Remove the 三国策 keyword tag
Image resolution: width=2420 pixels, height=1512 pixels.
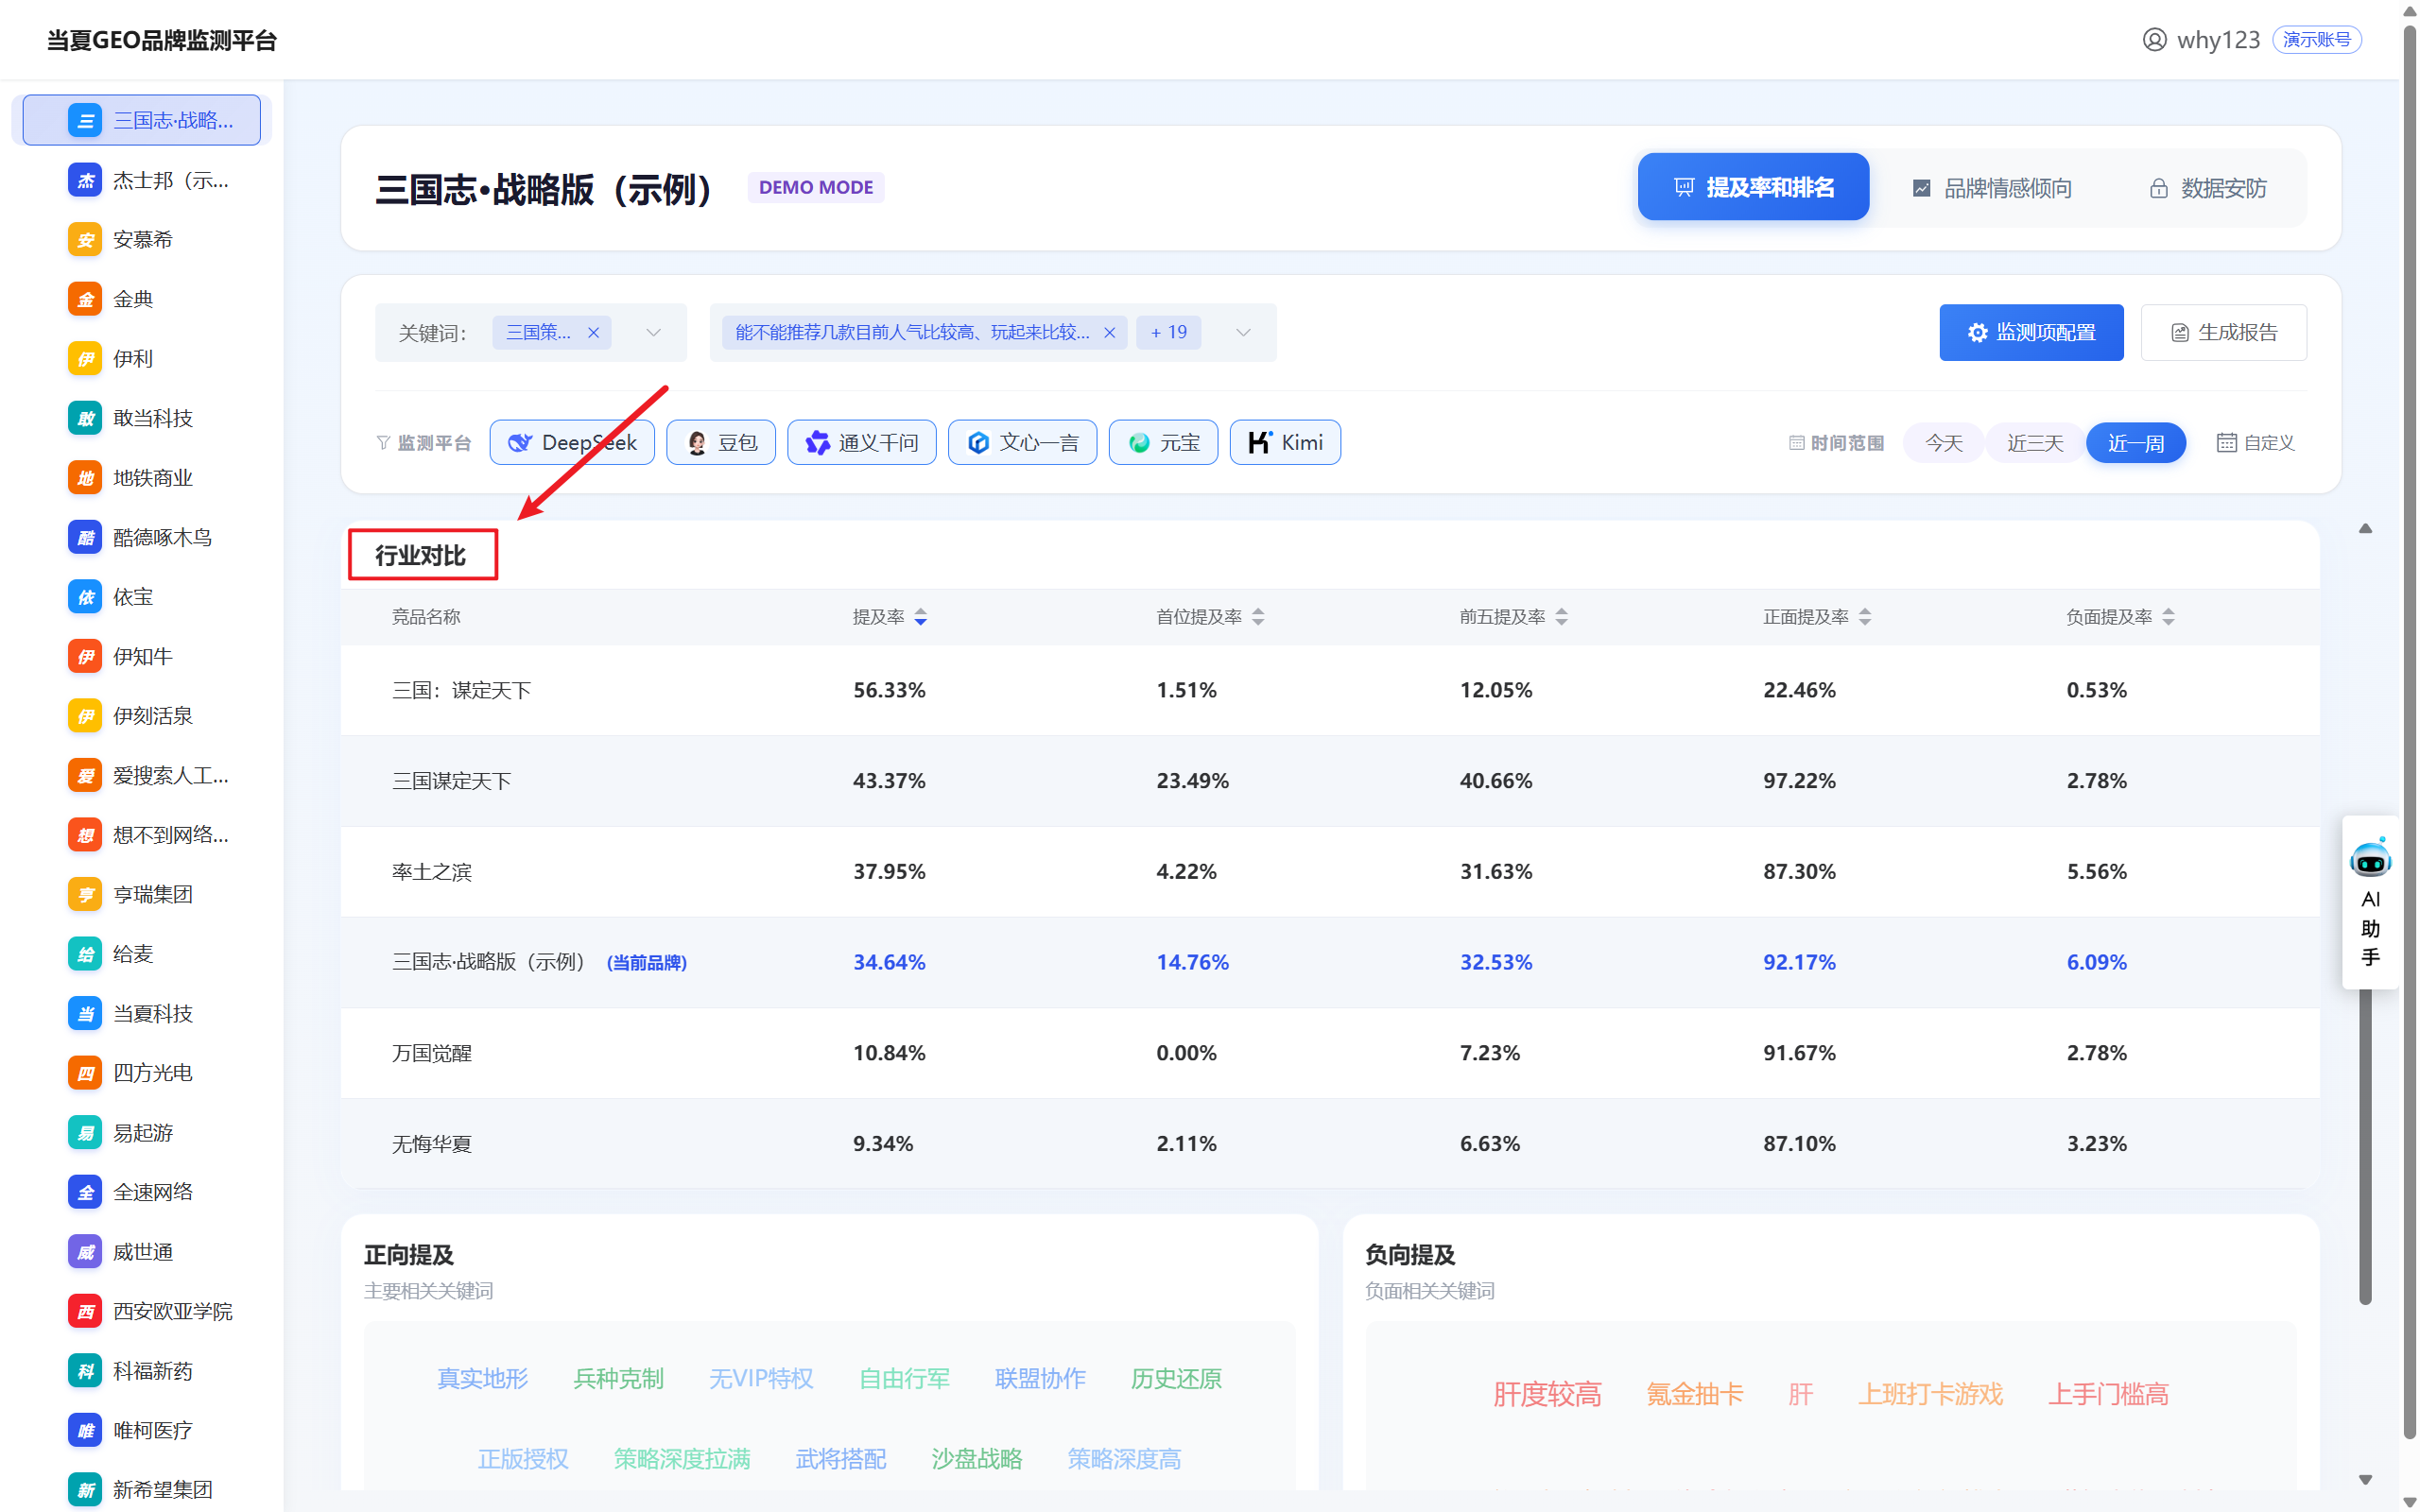pyautogui.click(x=593, y=333)
